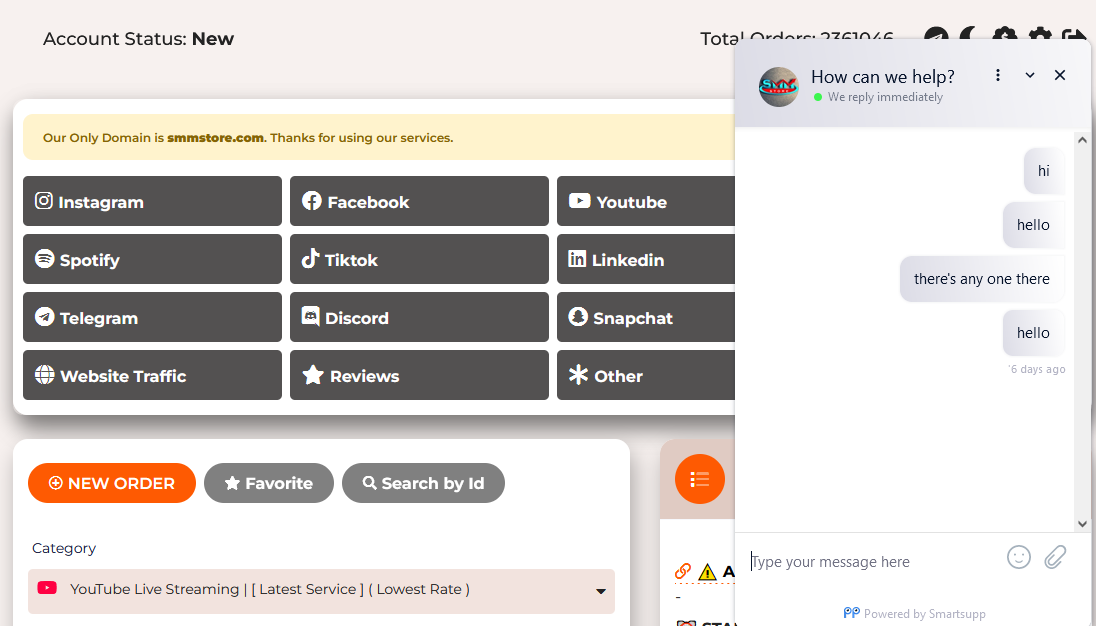Open the Instagram services category
Screen dimensions: 1096x626
pos(152,201)
